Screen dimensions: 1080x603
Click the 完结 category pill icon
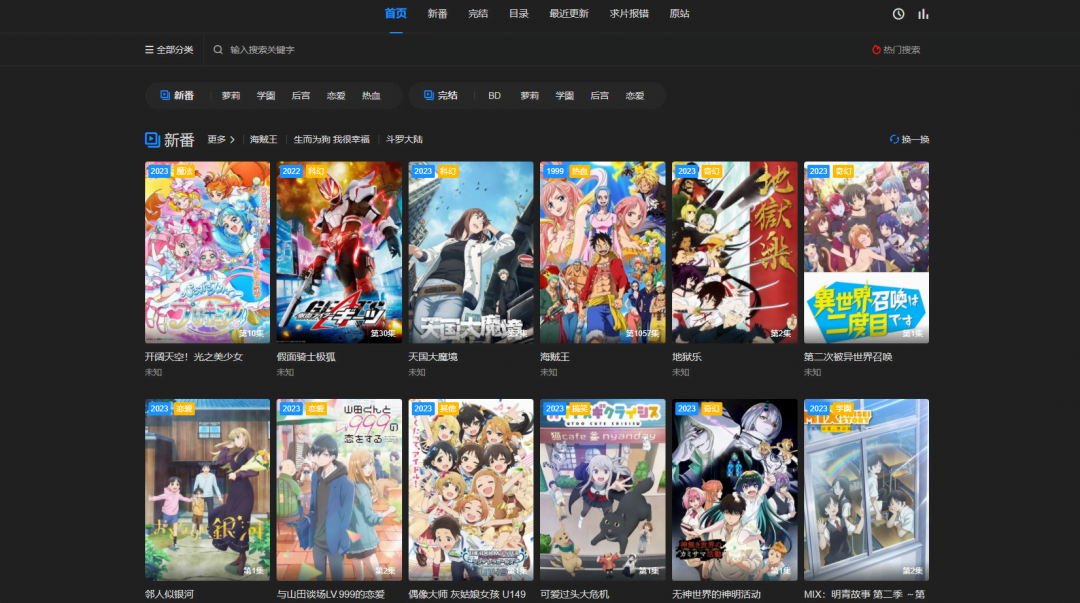(x=429, y=96)
